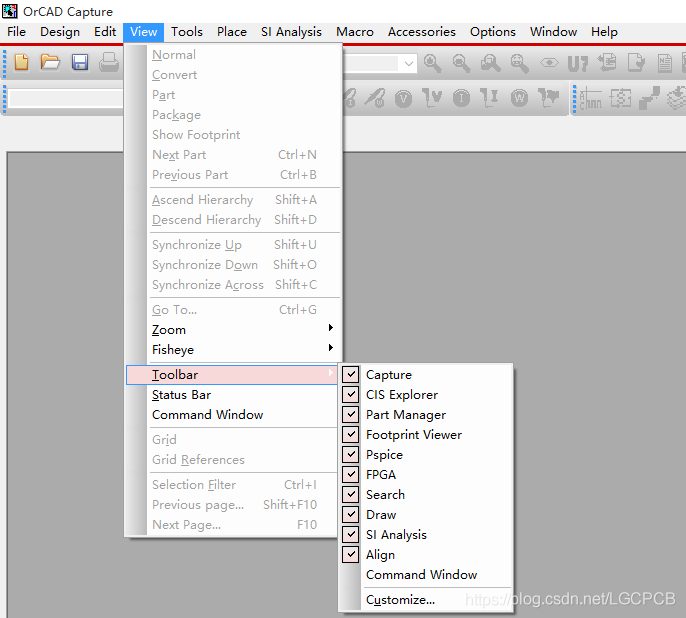Viewport: 686px width, 618px height.
Task: Uncheck the SI Analysis toolbar checkbox
Action: click(x=351, y=534)
